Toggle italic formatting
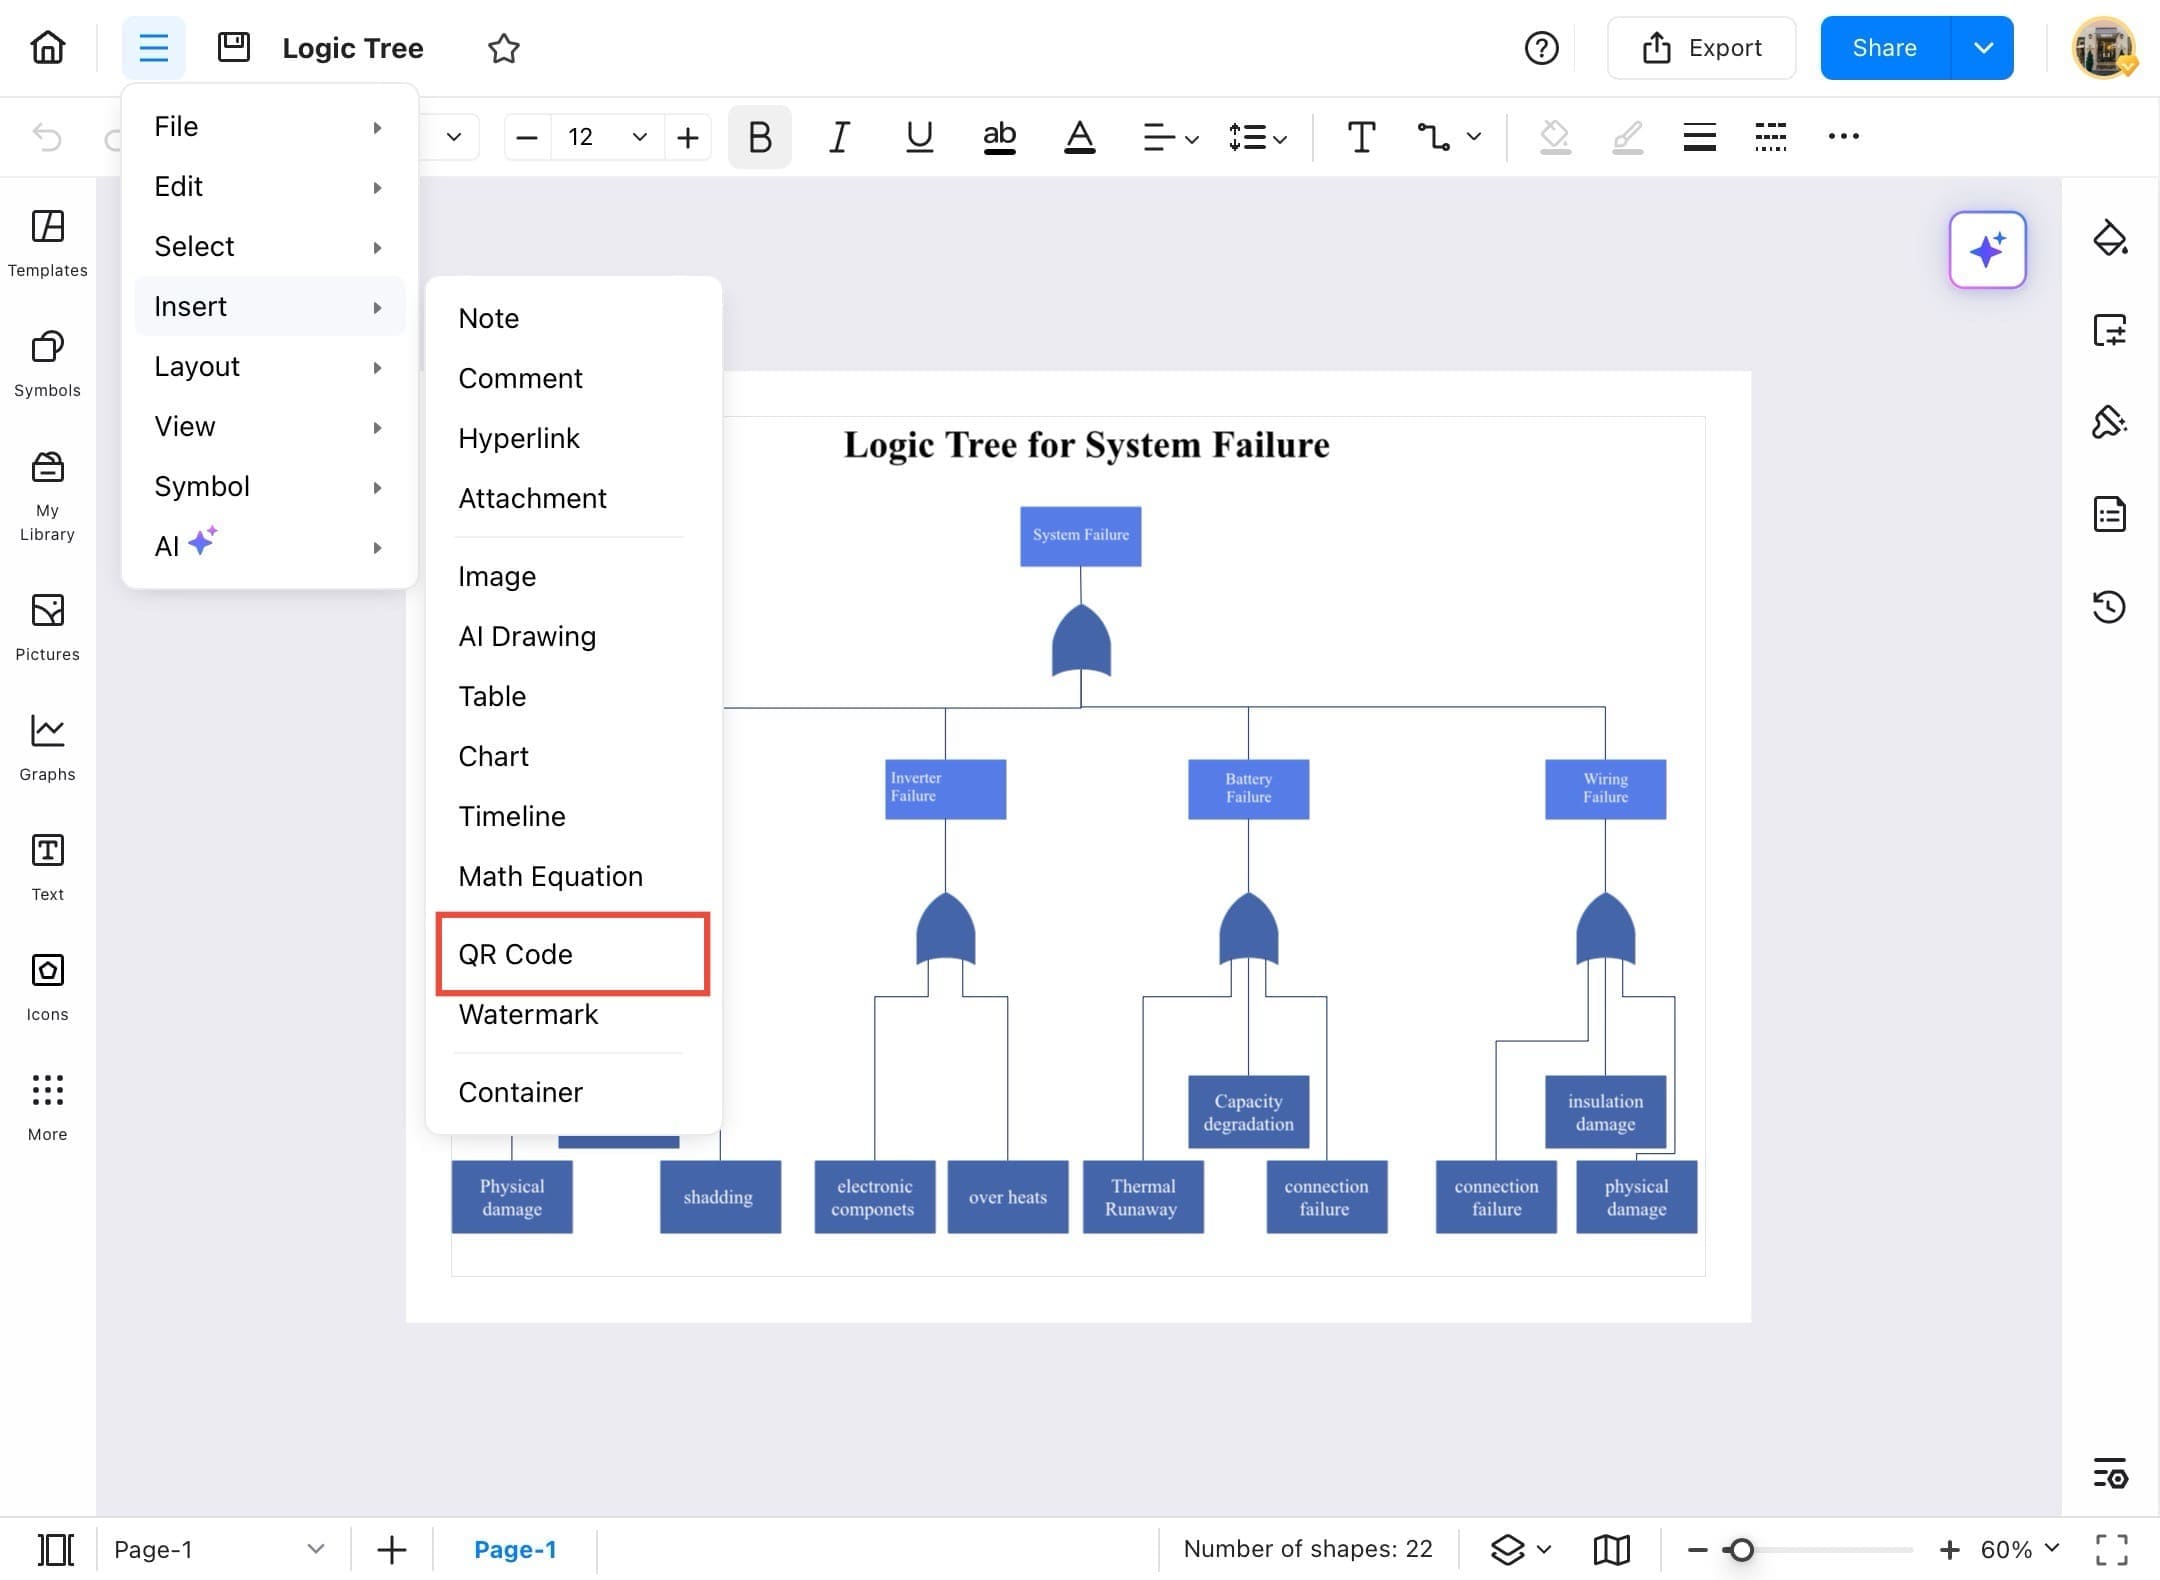 (x=839, y=137)
